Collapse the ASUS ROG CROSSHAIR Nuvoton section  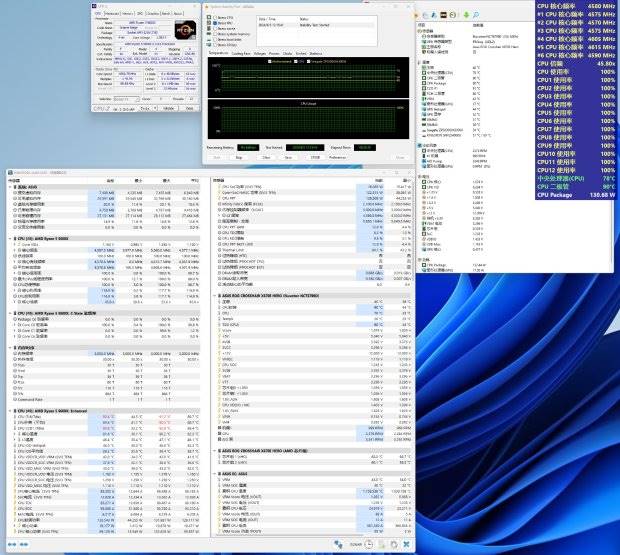(214, 296)
